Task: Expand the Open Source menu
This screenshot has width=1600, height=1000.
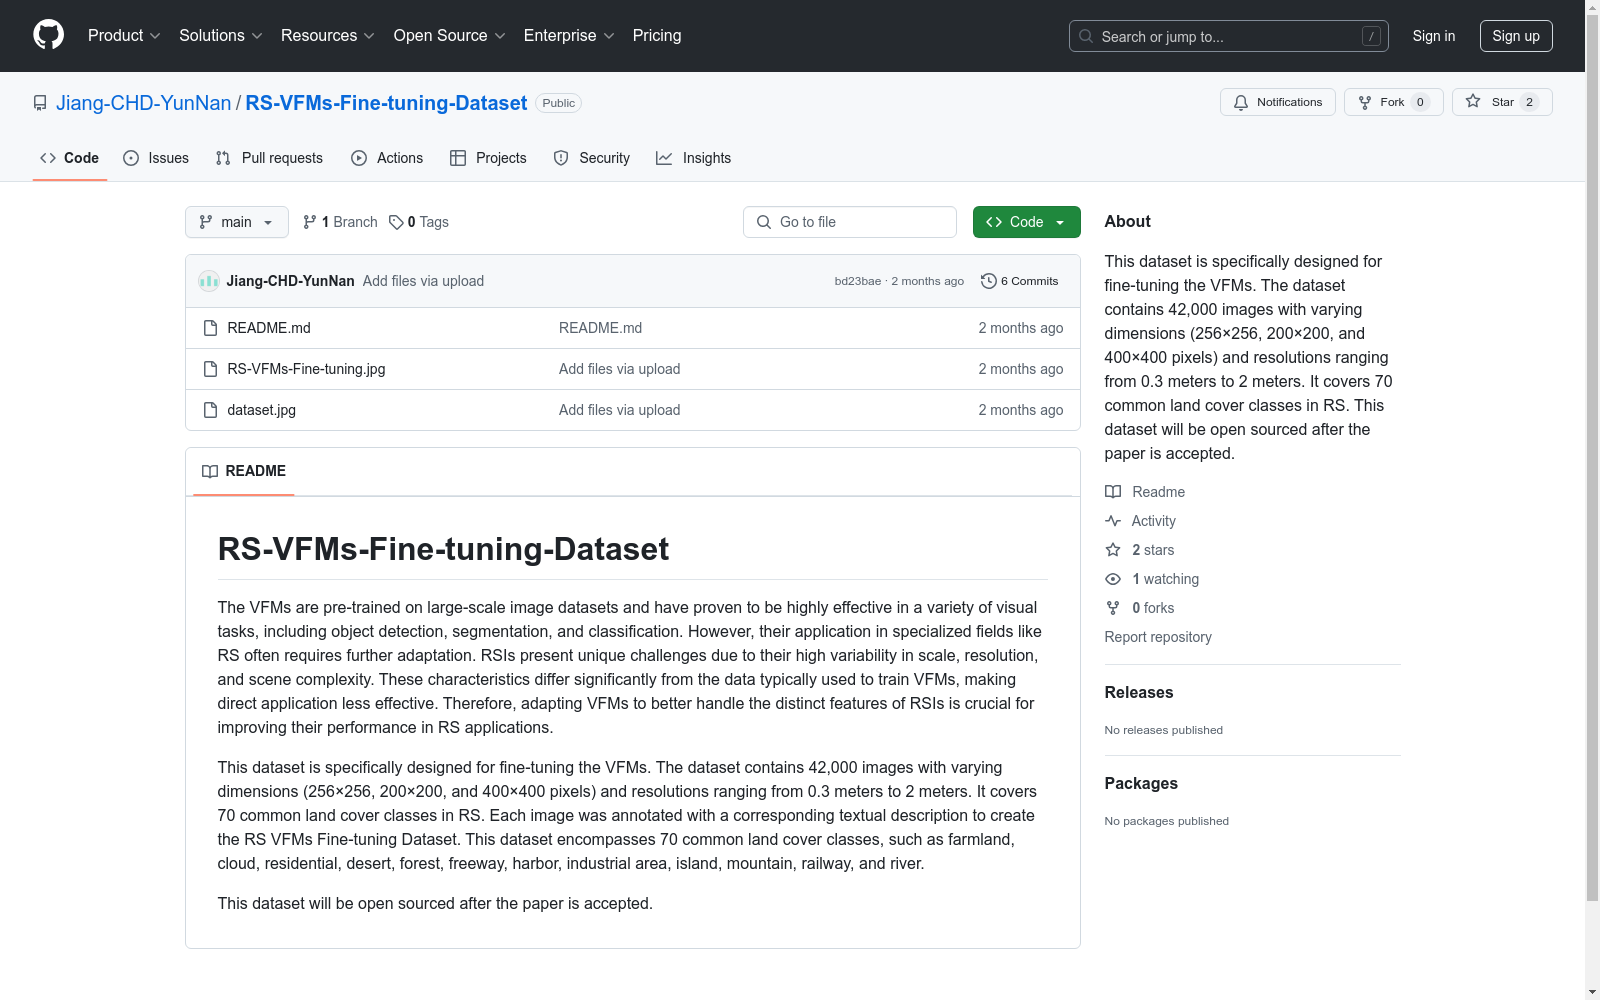Action: (450, 36)
